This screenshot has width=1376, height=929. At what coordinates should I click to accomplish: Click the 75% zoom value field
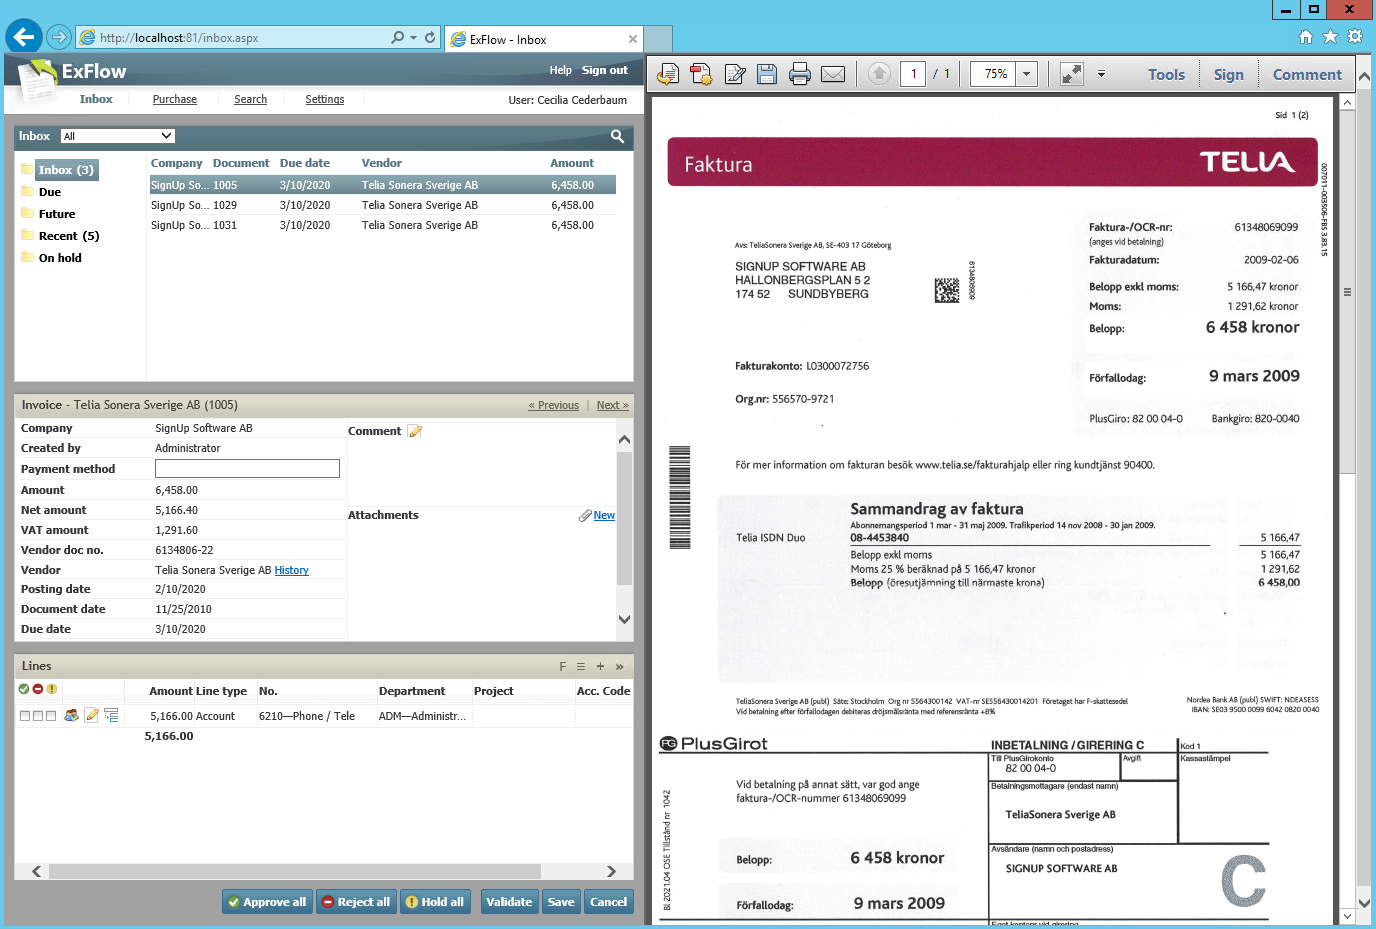point(994,74)
